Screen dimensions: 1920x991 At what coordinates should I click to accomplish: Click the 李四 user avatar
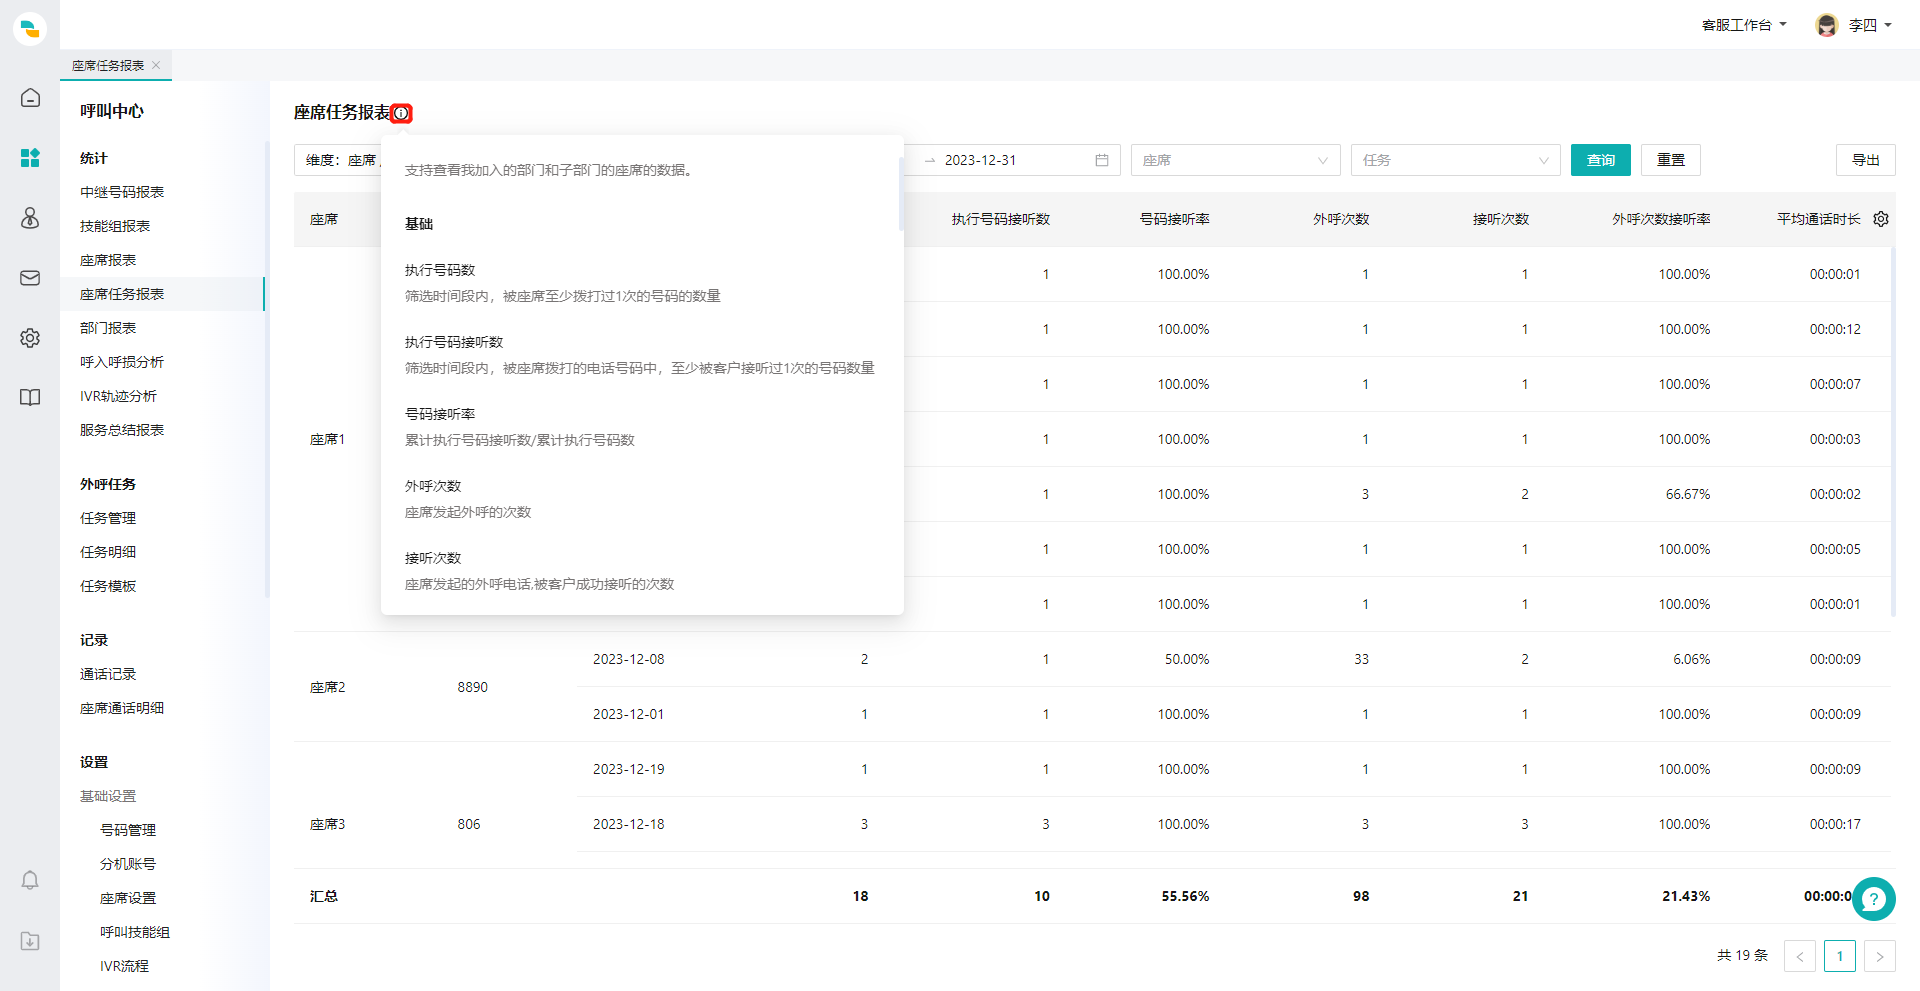[1827, 25]
